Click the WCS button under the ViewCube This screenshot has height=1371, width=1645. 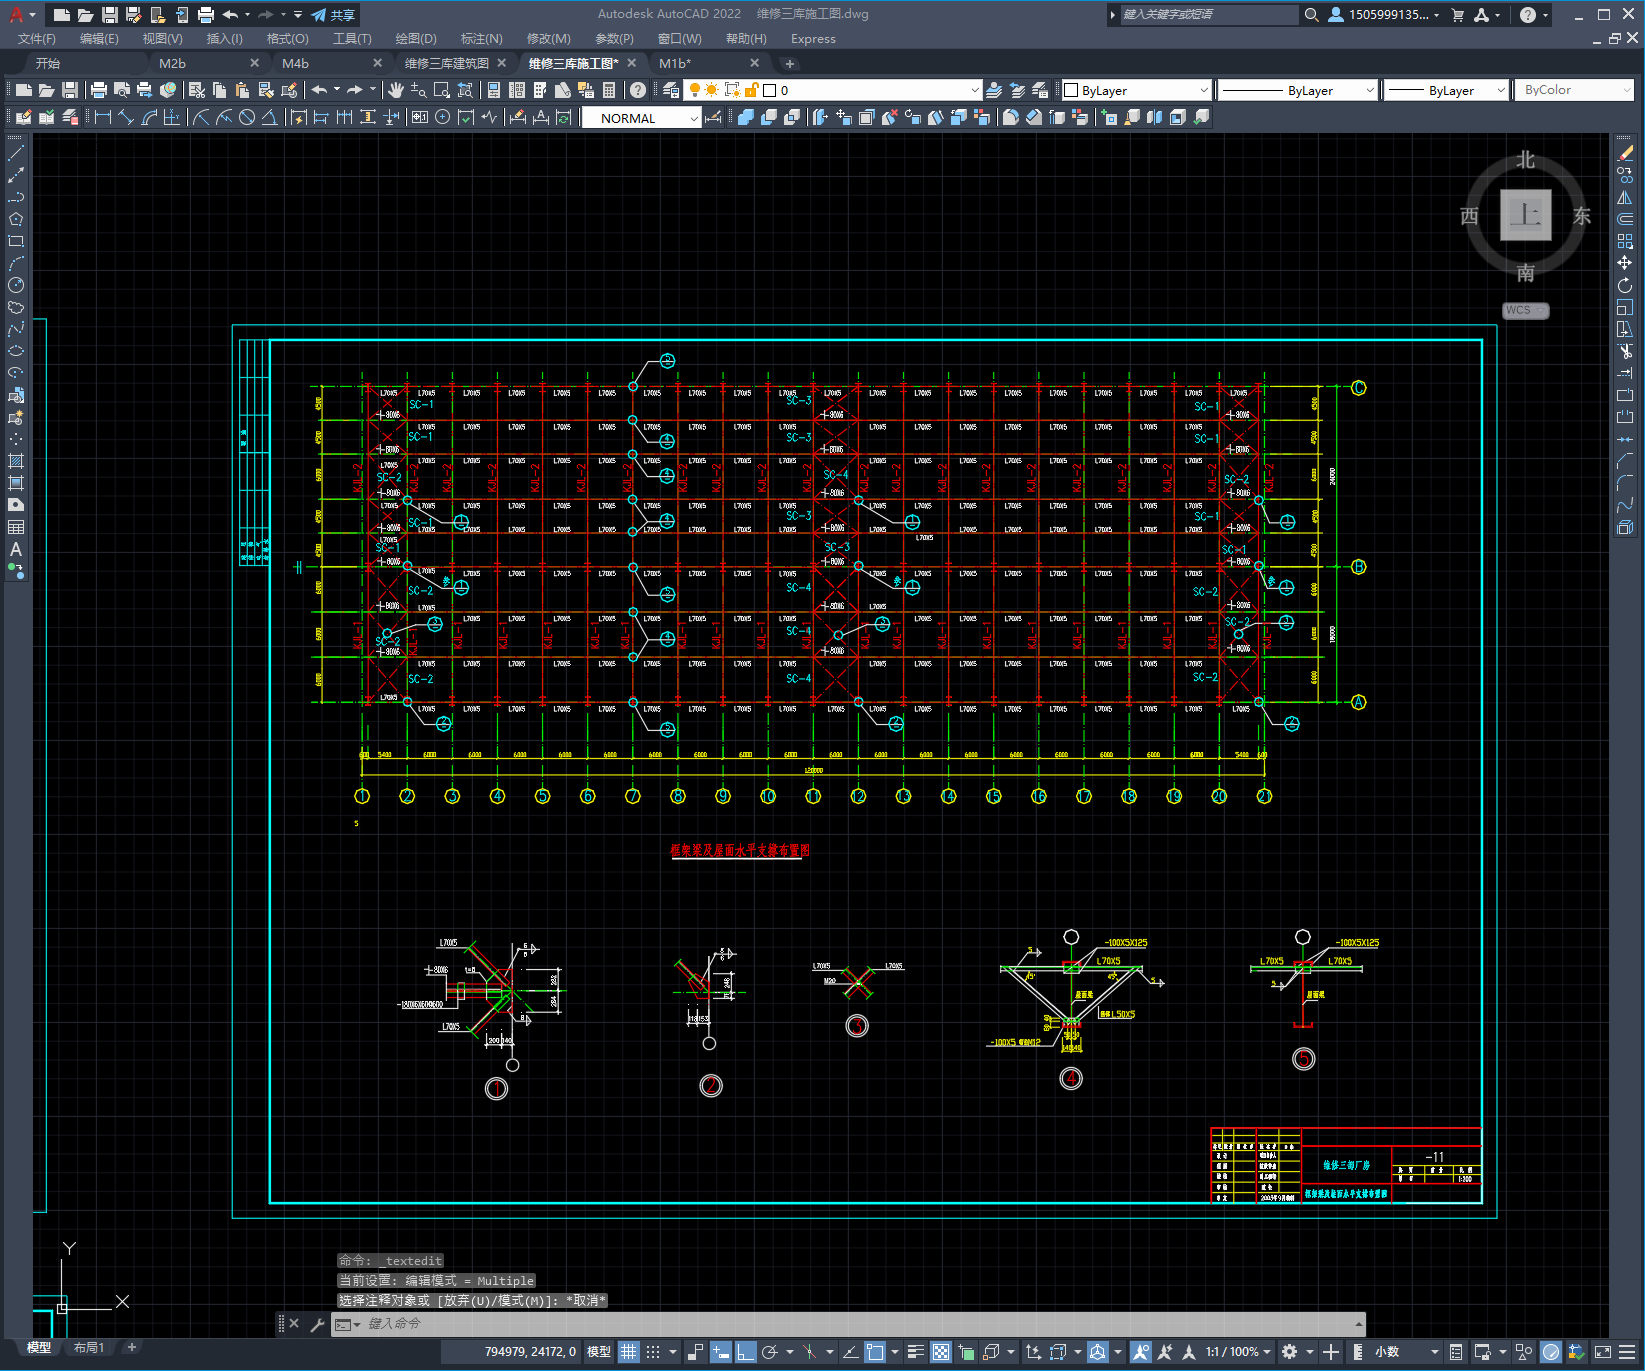[1525, 310]
